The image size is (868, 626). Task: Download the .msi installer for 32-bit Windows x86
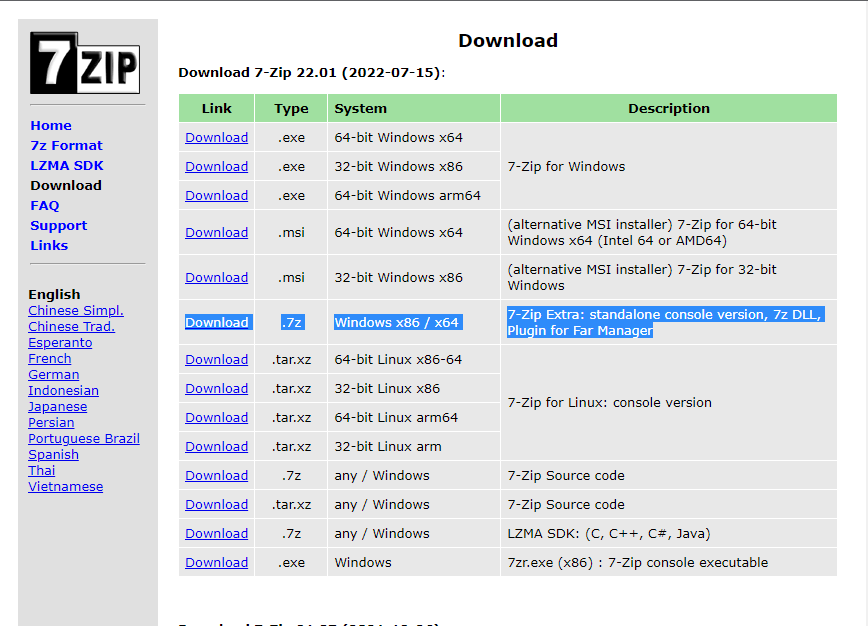(216, 277)
